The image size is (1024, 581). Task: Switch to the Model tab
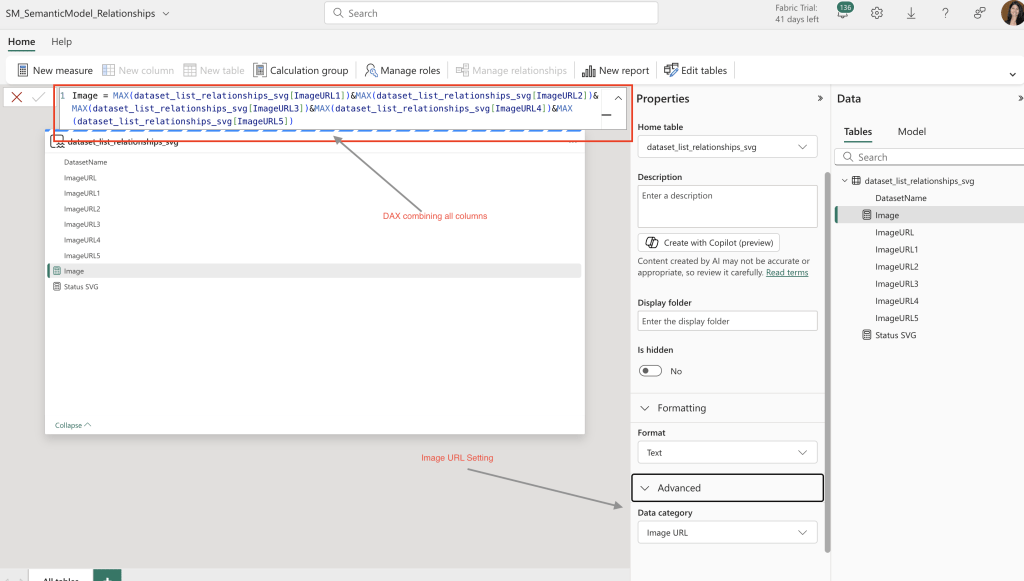912,131
